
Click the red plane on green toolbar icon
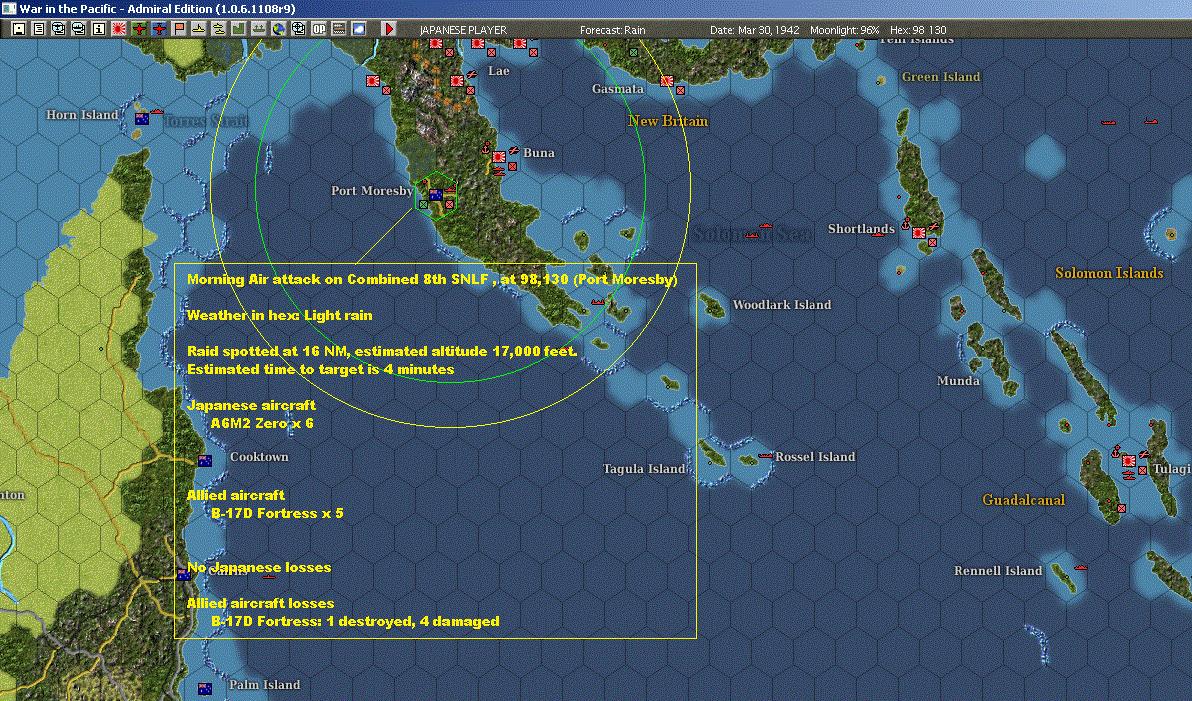(x=138, y=29)
